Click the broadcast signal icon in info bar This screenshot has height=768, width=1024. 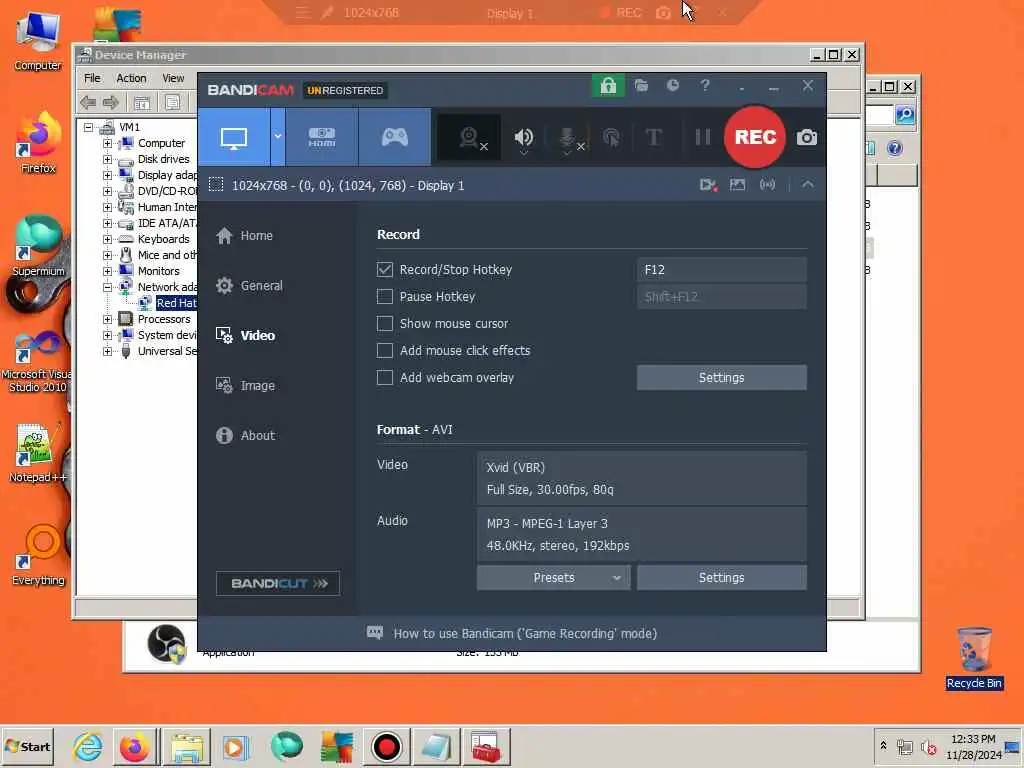click(x=767, y=185)
